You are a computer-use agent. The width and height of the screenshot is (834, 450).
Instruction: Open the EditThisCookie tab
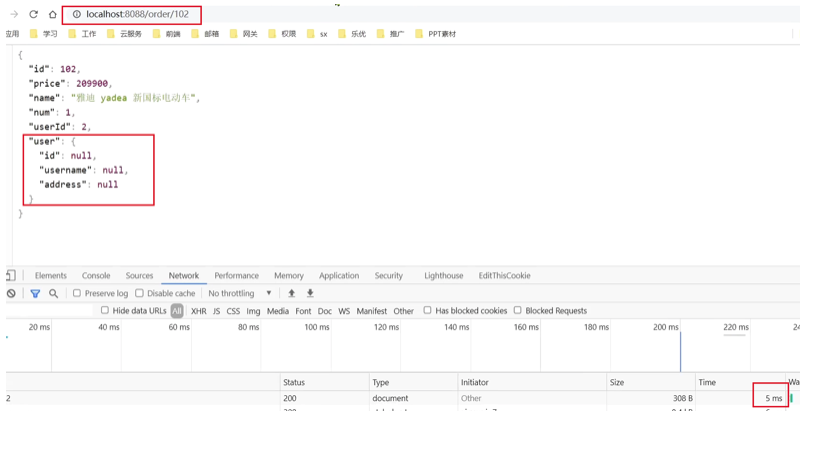pyautogui.click(x=504, y=276)
